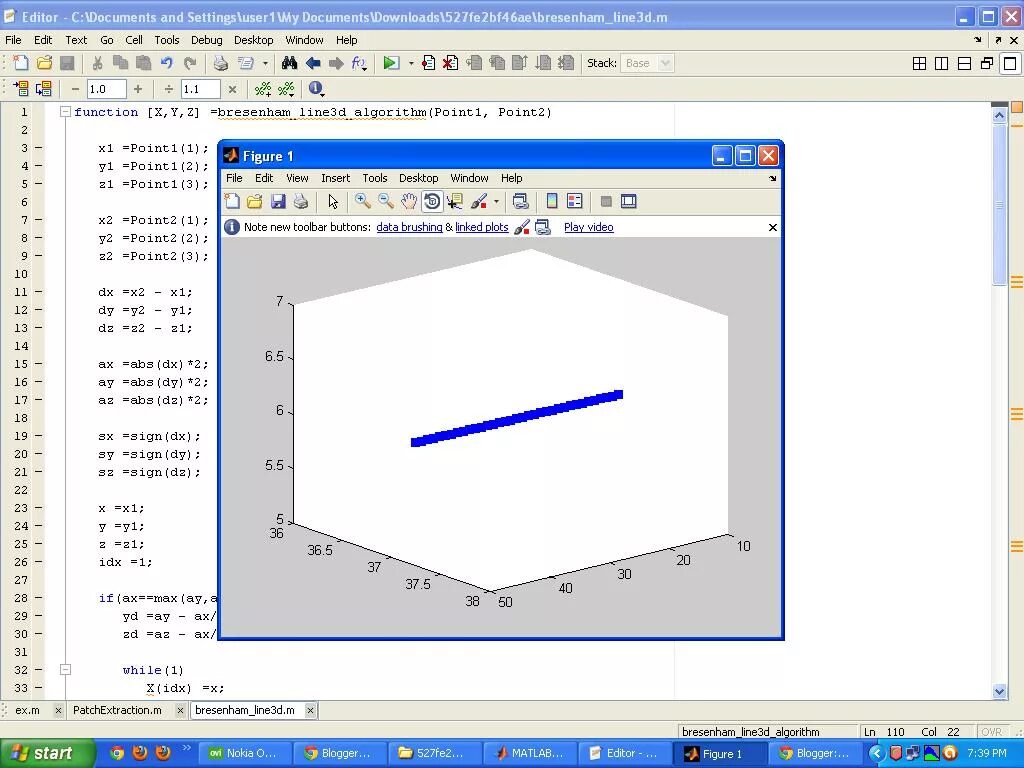Open the Run configuration dropdown arrow
Viewport: 1024px width, 768px height.
pyautogui.click(x=411, y=63)
